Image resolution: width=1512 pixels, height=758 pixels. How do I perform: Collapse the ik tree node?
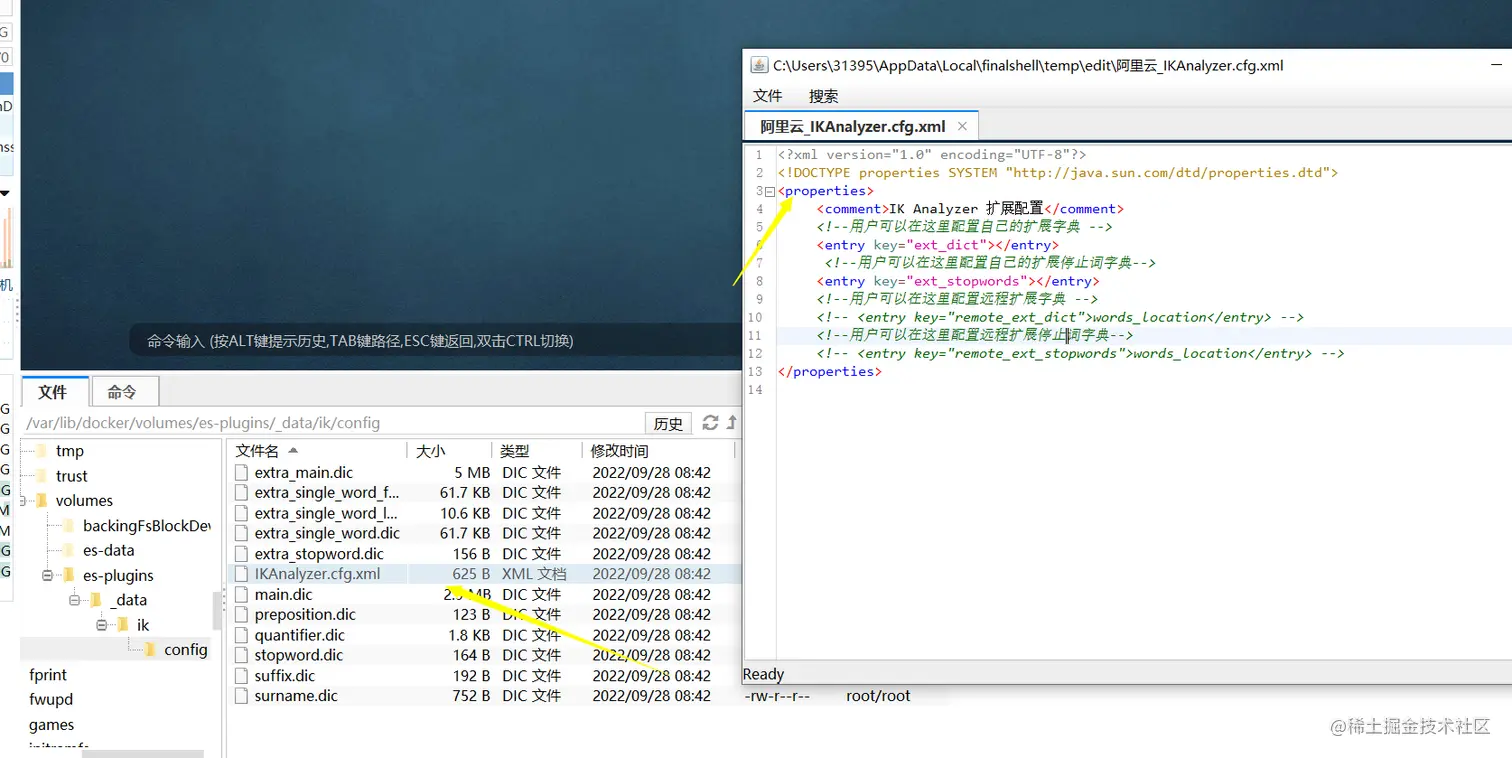click(101, 625)
